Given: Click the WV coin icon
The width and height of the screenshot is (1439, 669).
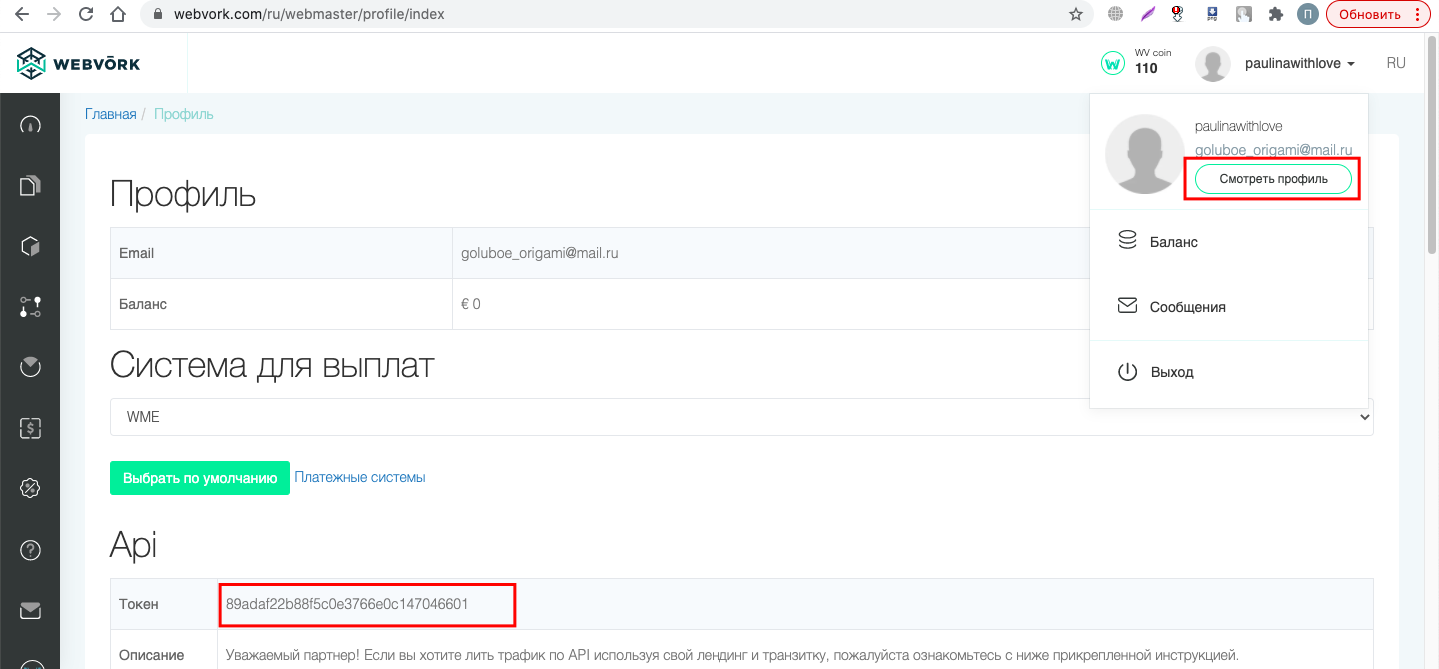Looking at the screenshot, I should pyautogui.click(x=1112, y=63).
